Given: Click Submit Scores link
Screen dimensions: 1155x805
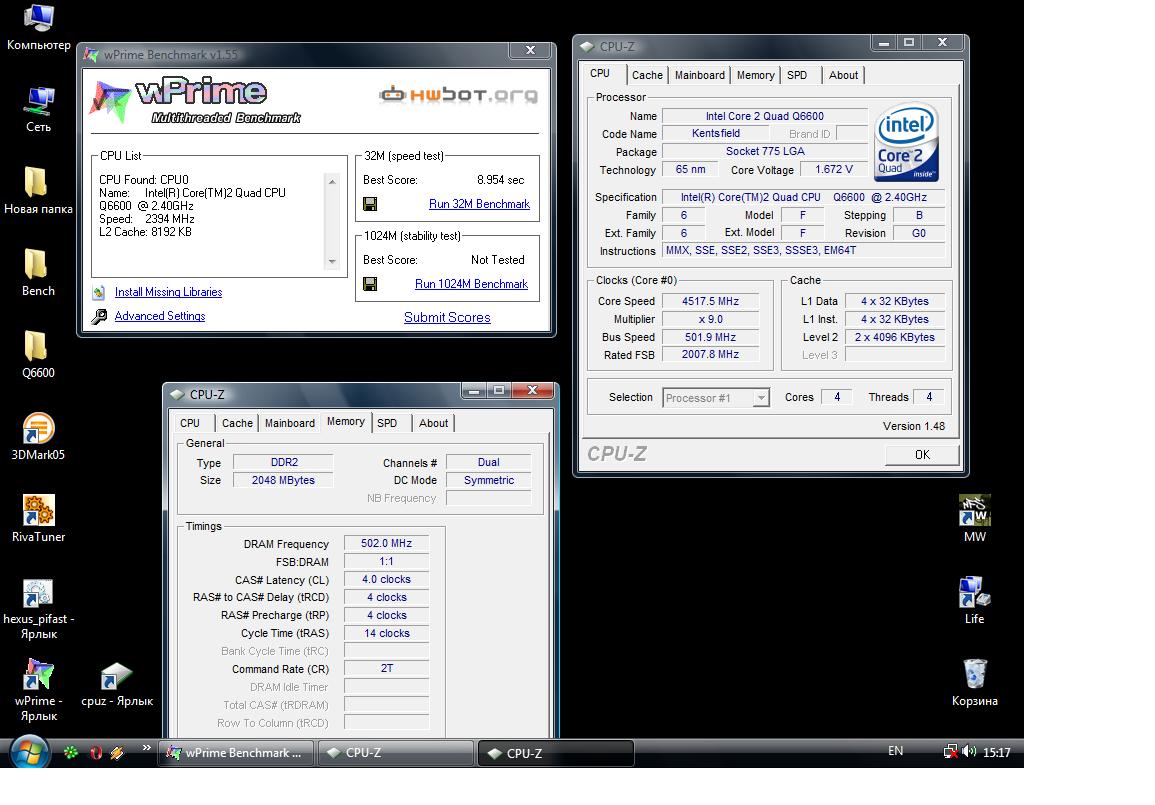Looking at the screenshot, I should 447,317.
